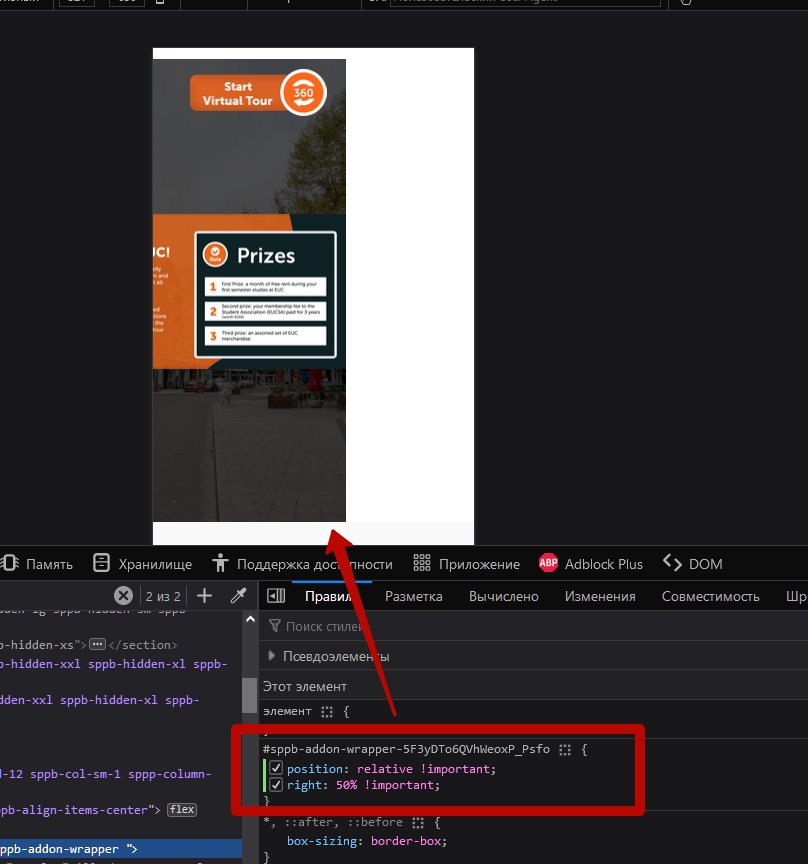Screen dimensions: 808x864
Task: Disable the right: 50% declaration
Action: point(276,785)
